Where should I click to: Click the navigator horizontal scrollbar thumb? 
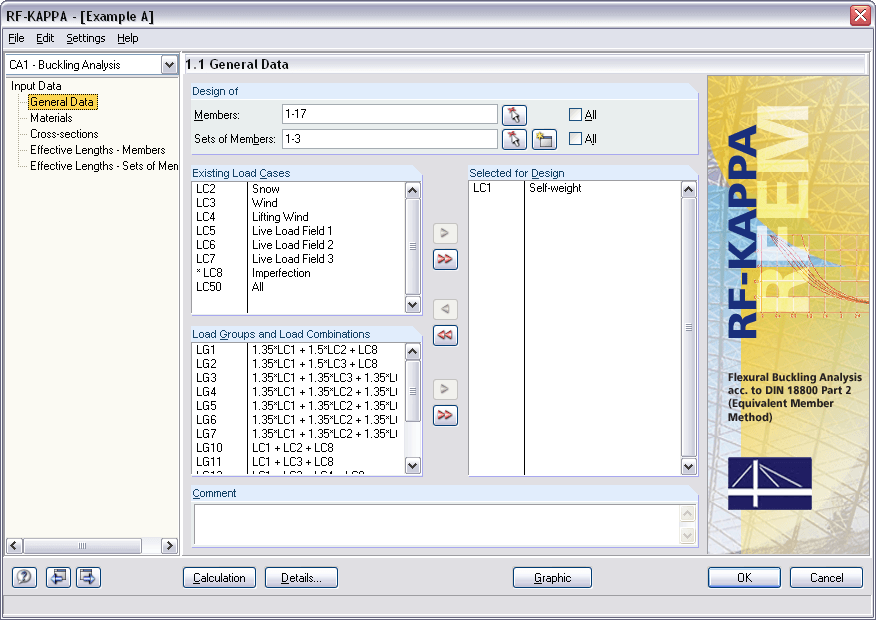(x=82, y=546)
